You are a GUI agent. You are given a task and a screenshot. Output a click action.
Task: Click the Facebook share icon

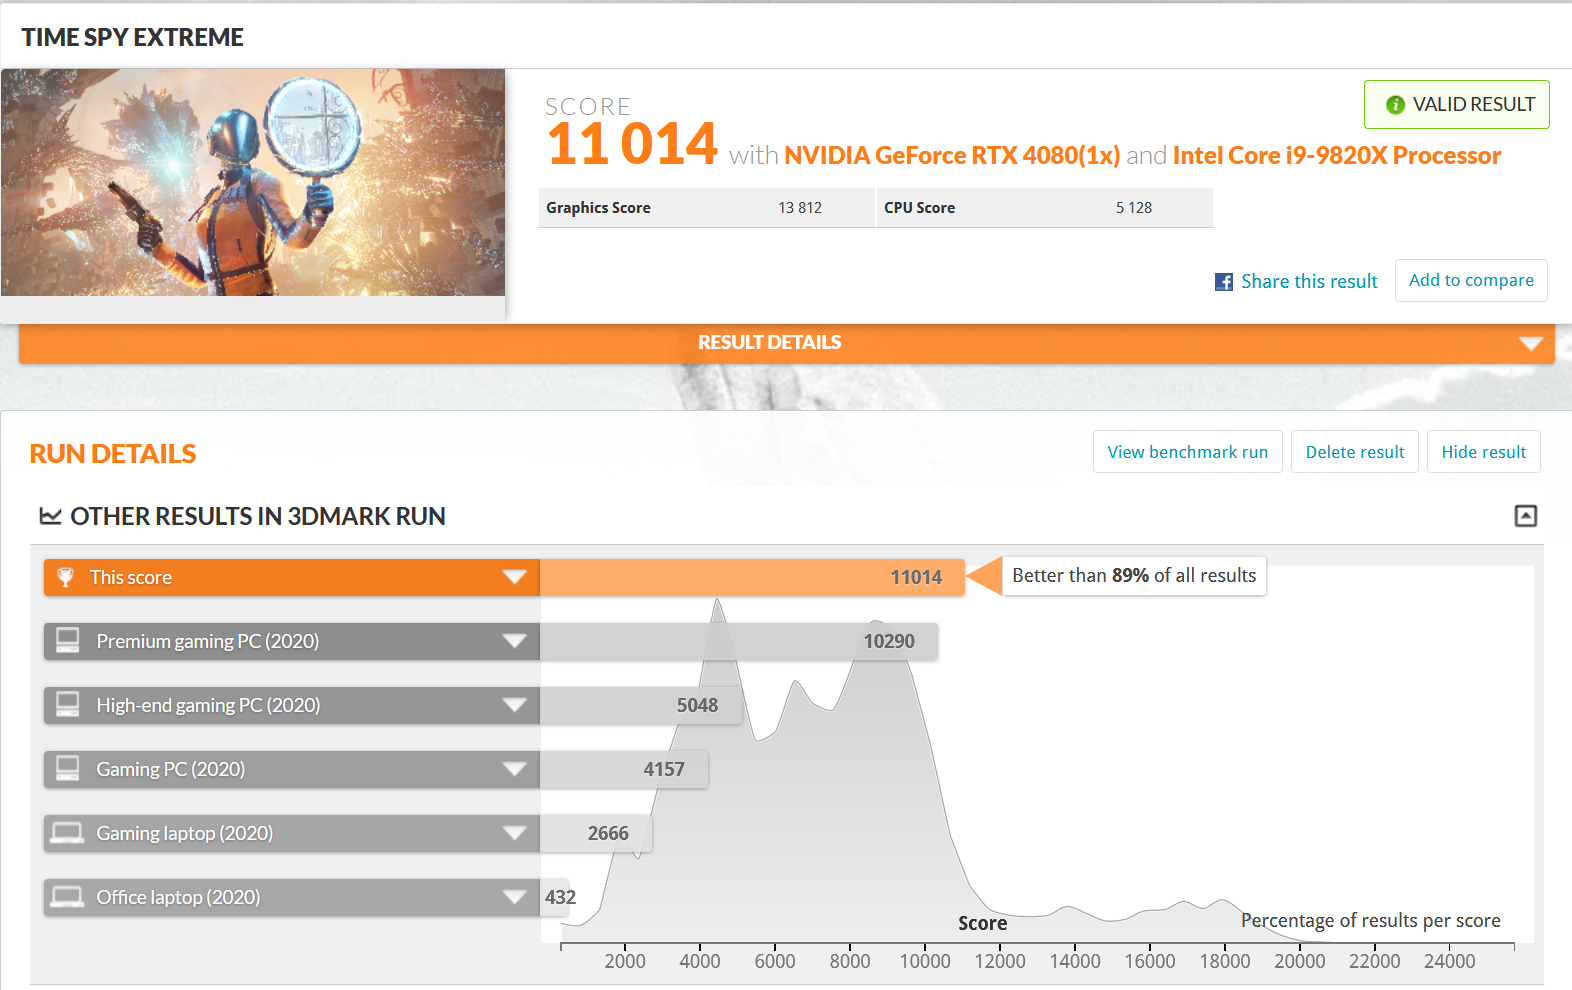pyautogui.click(x=1223, y=282)
